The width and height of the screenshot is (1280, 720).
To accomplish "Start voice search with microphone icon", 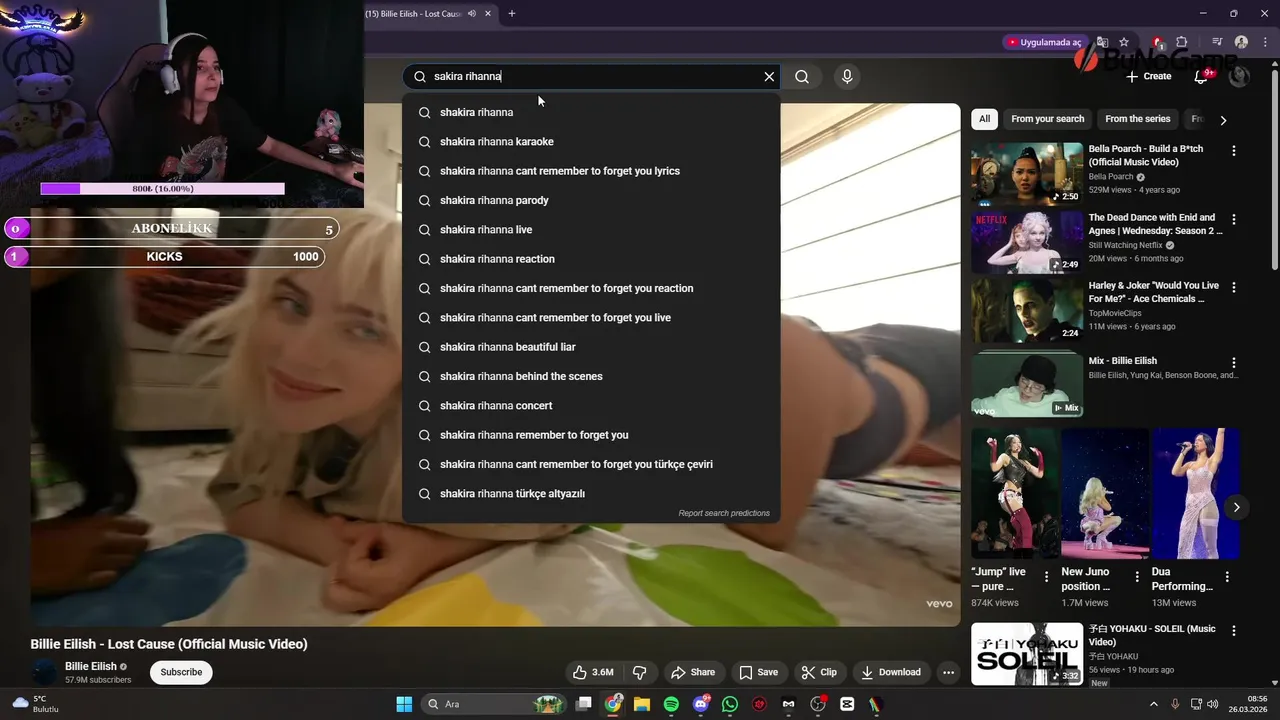I will 847,76.
